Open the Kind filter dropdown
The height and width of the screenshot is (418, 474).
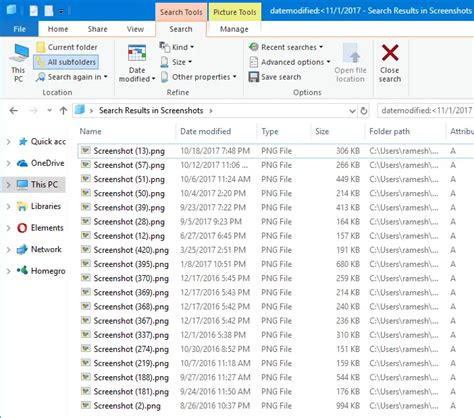click(x=177, y=47)
